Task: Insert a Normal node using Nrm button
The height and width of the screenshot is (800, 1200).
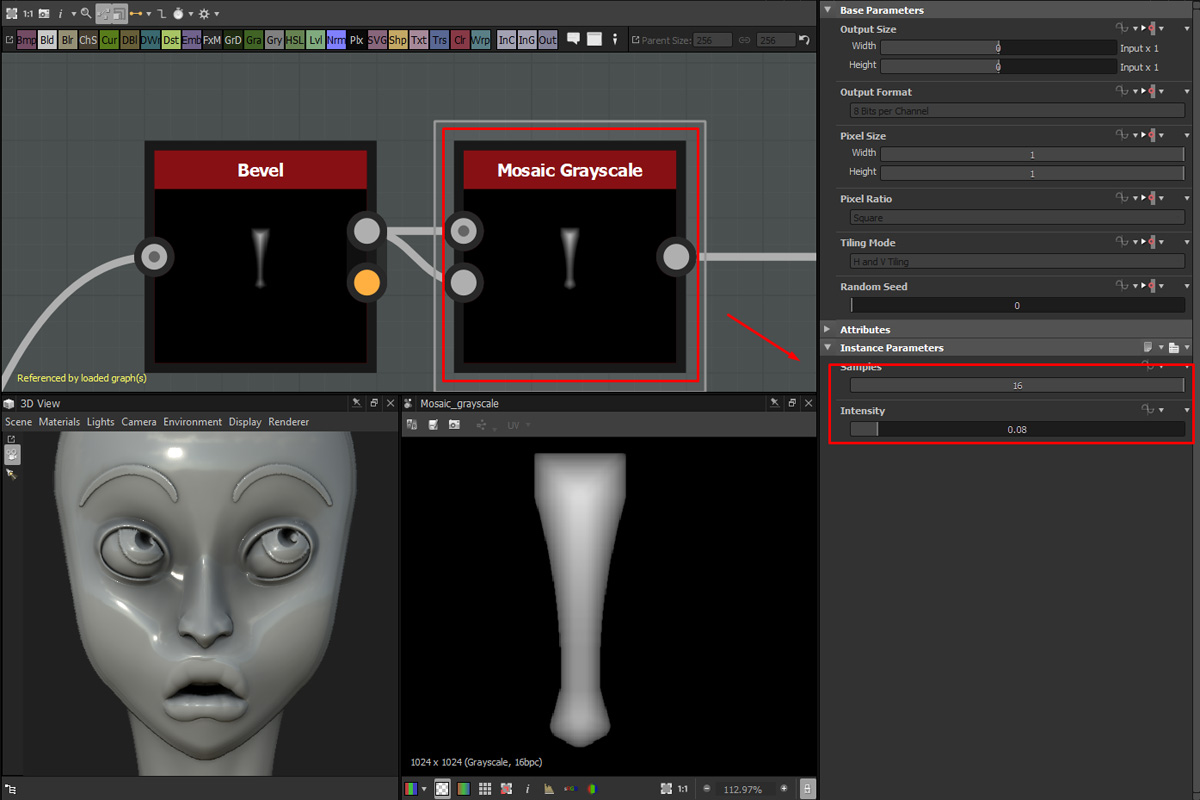Action: (337, 40)
